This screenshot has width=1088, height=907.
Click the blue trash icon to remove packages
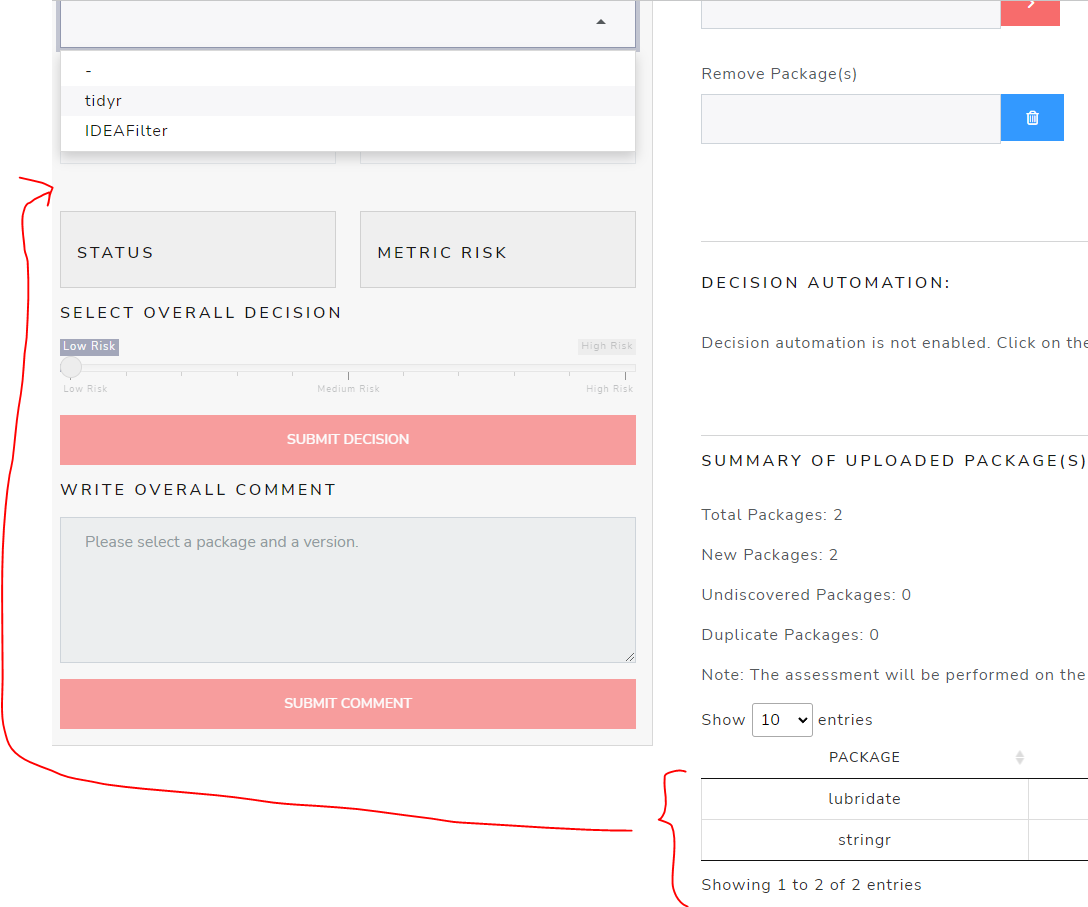pyautogui.click(x=1032, y=117)
